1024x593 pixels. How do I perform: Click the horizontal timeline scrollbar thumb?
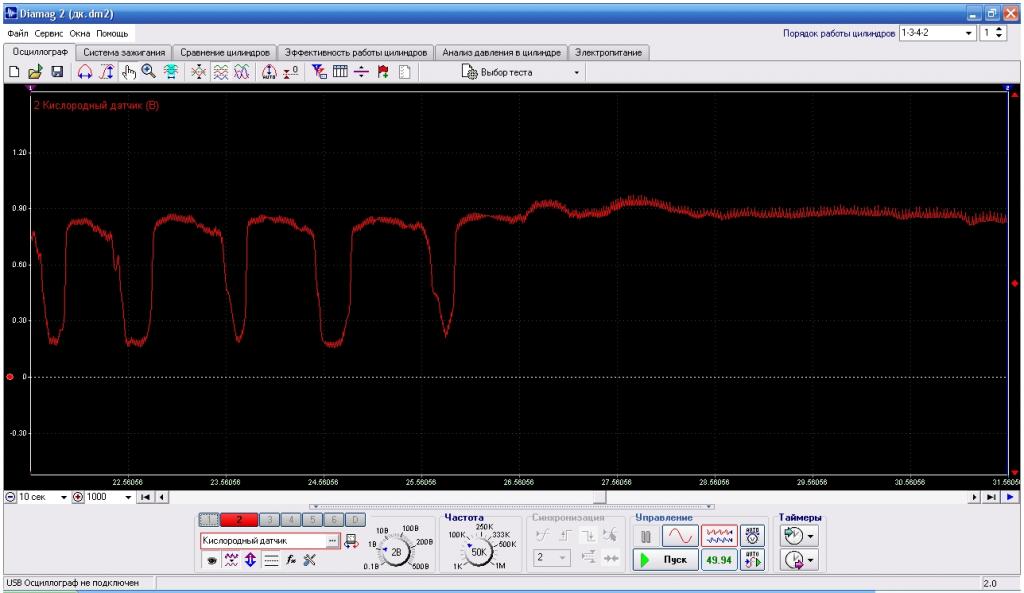600,497
